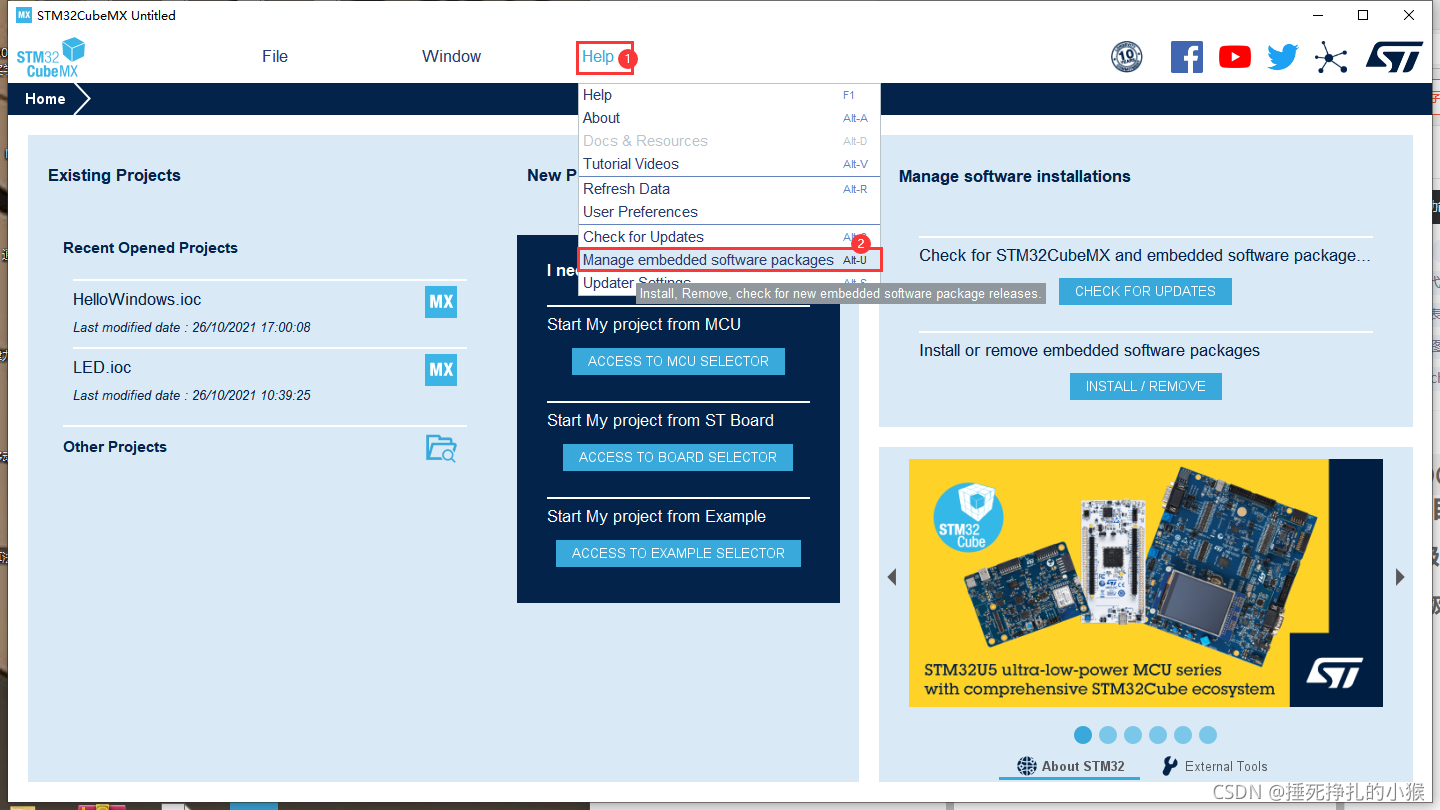Viewport: 1440px width, 810px height.
Task: Select Check for Updates menu item
Action: click(729, 237)
